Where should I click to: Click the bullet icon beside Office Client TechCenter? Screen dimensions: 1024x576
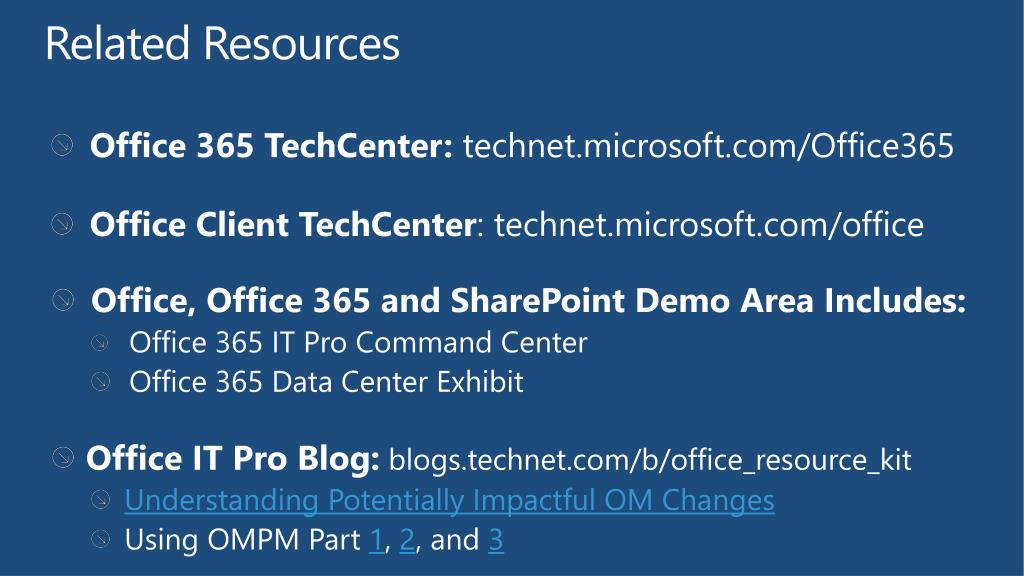click(x=62, y=224)
